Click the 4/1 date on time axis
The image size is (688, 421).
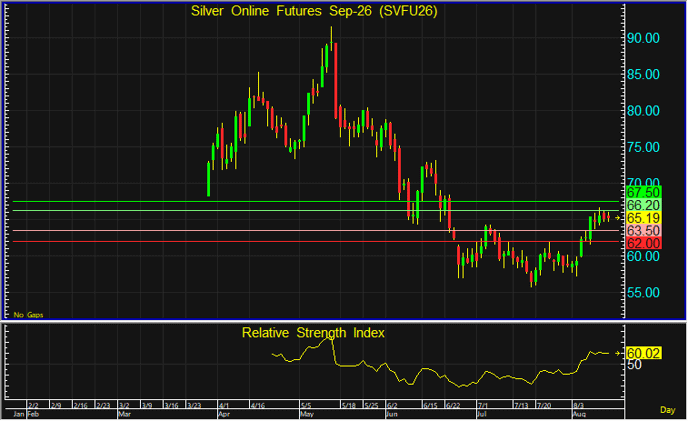[x=224, y=405]
